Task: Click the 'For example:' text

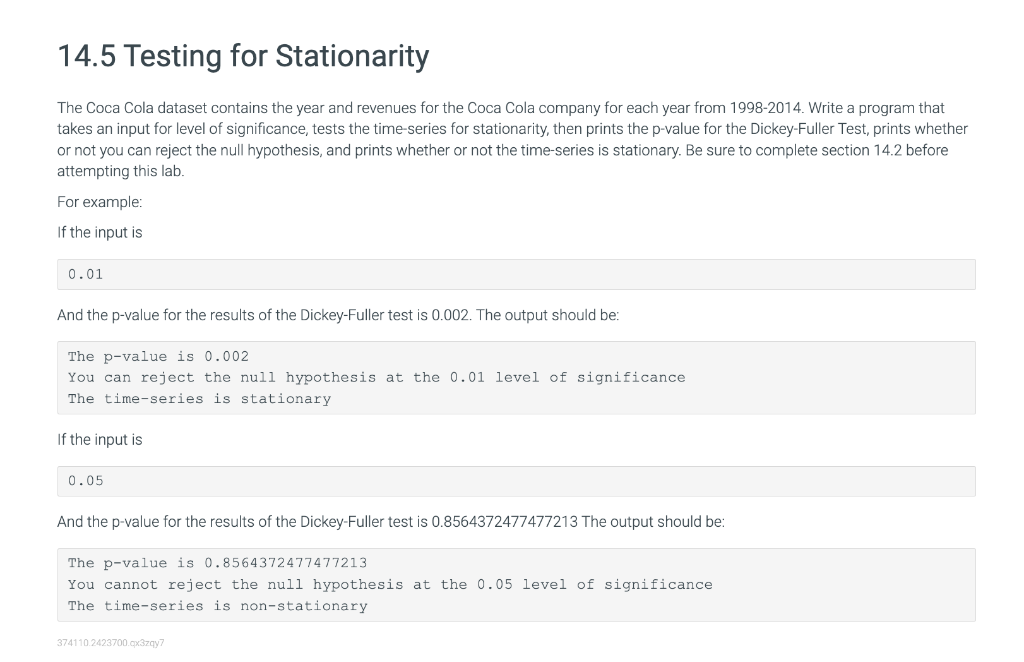Action: [x=99, y=202]
